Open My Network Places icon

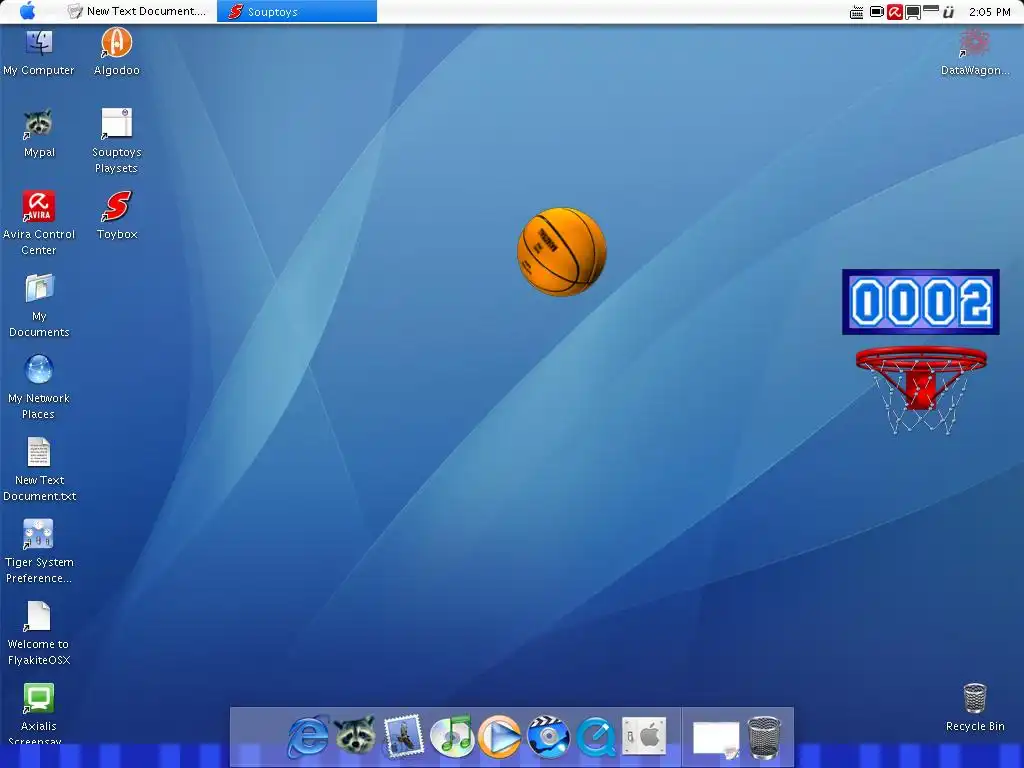click(39, 387)
